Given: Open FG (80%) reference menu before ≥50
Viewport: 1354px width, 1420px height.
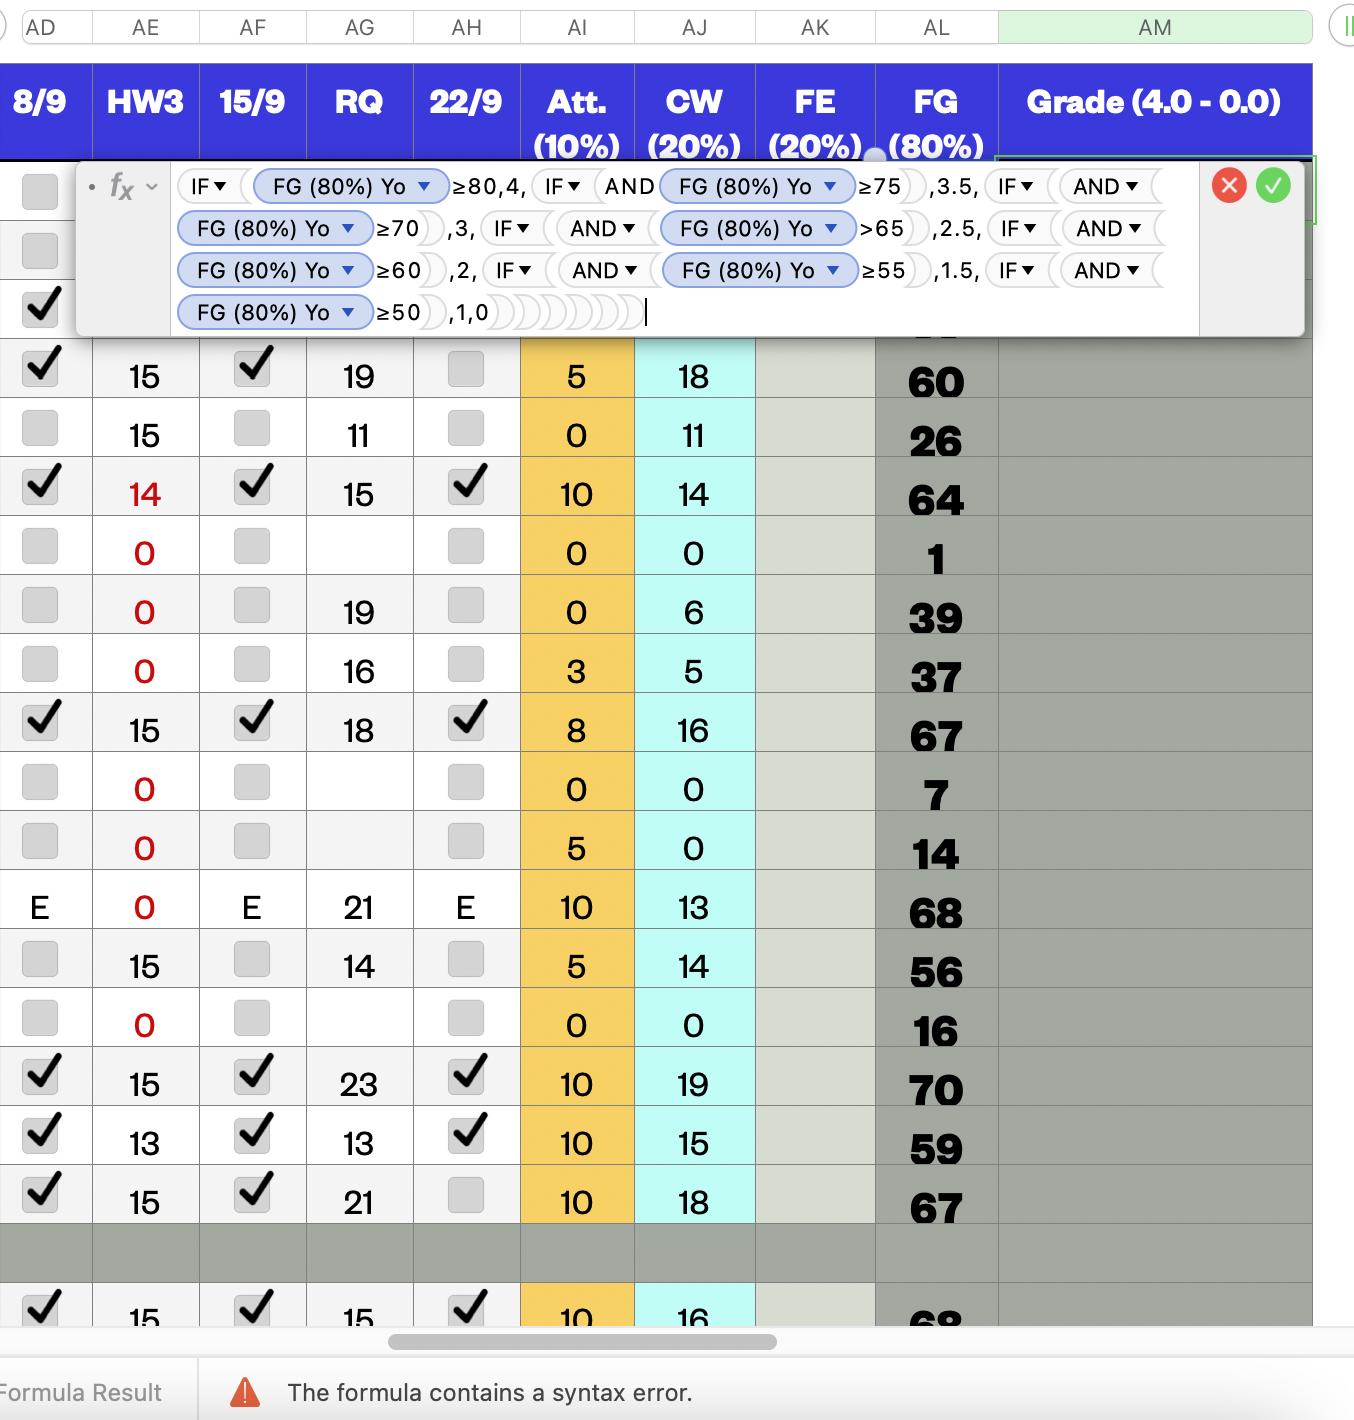Looking at the screenshot, I should (x=348, y=312).
